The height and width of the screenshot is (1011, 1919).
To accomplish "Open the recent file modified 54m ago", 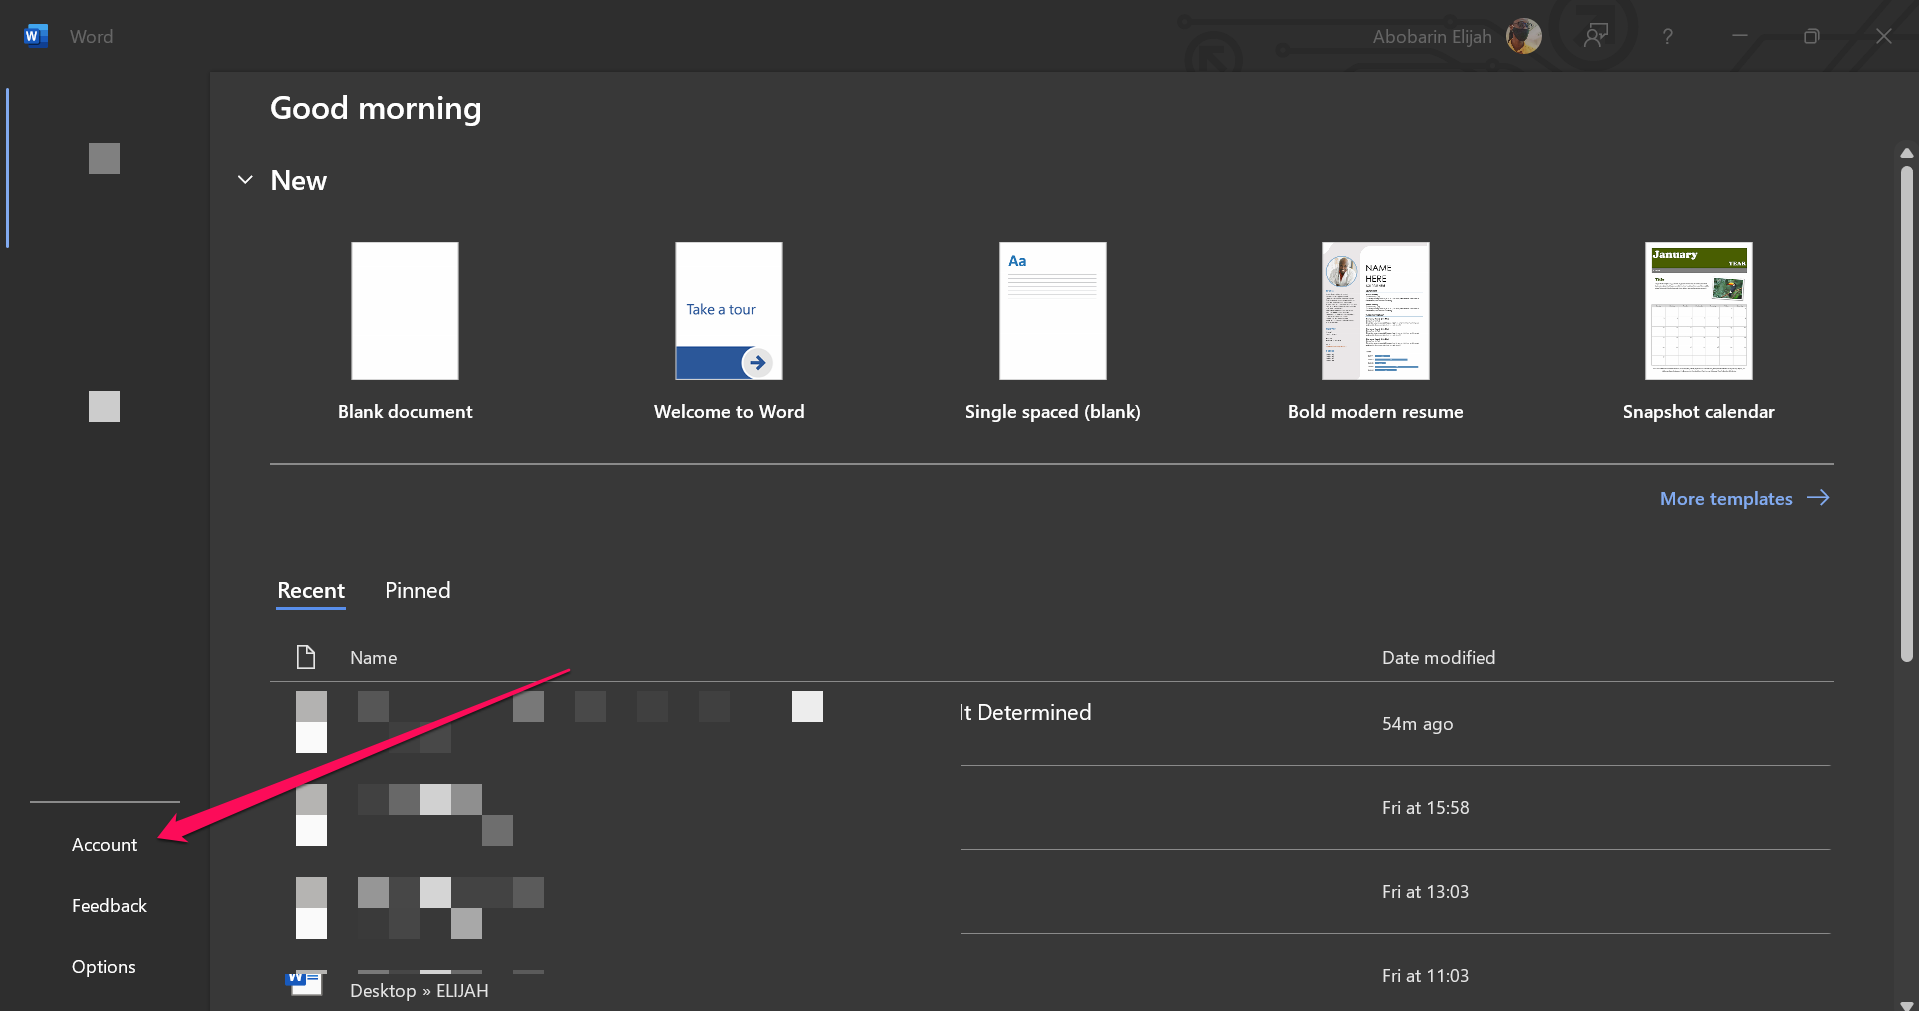I will point(1025,713).
